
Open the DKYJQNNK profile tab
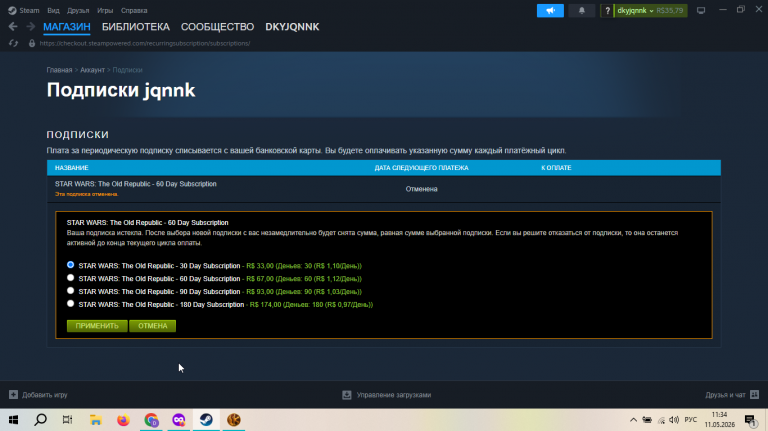[x=292, y=27]
